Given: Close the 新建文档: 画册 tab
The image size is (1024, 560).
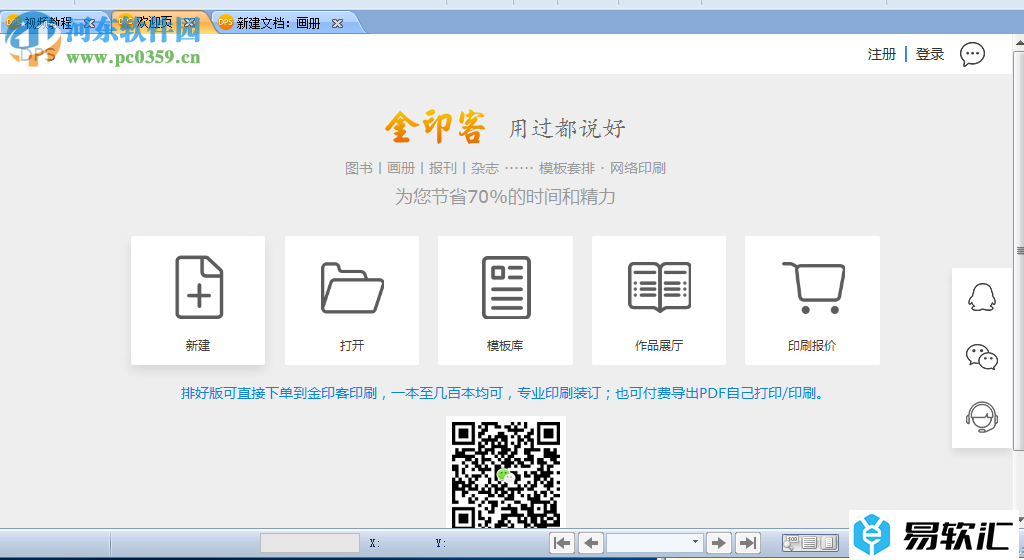Looking at the screenshot, I should 337,23.
